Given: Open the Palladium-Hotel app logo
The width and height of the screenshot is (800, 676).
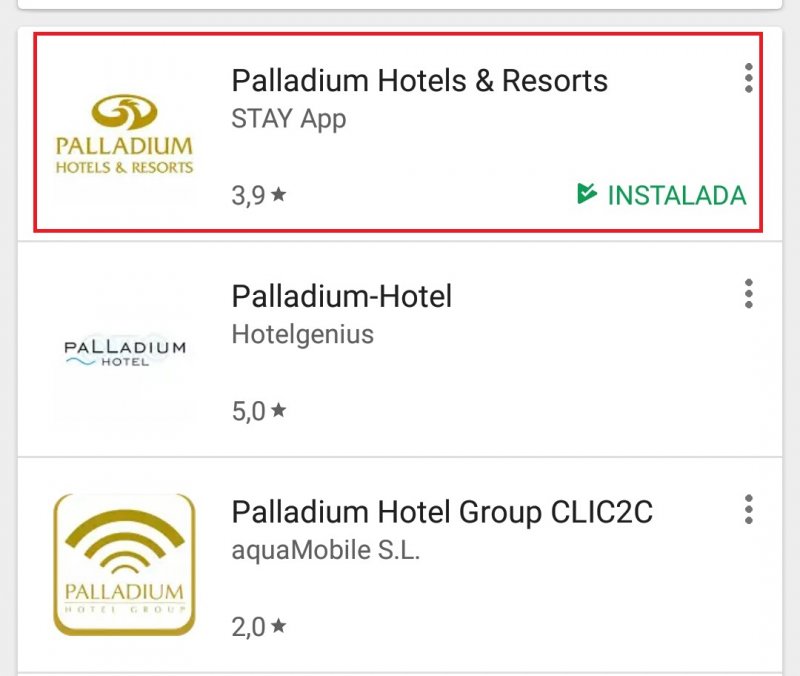Looking at the screenshot, I should pyautogui.click(x=124, y=350).
